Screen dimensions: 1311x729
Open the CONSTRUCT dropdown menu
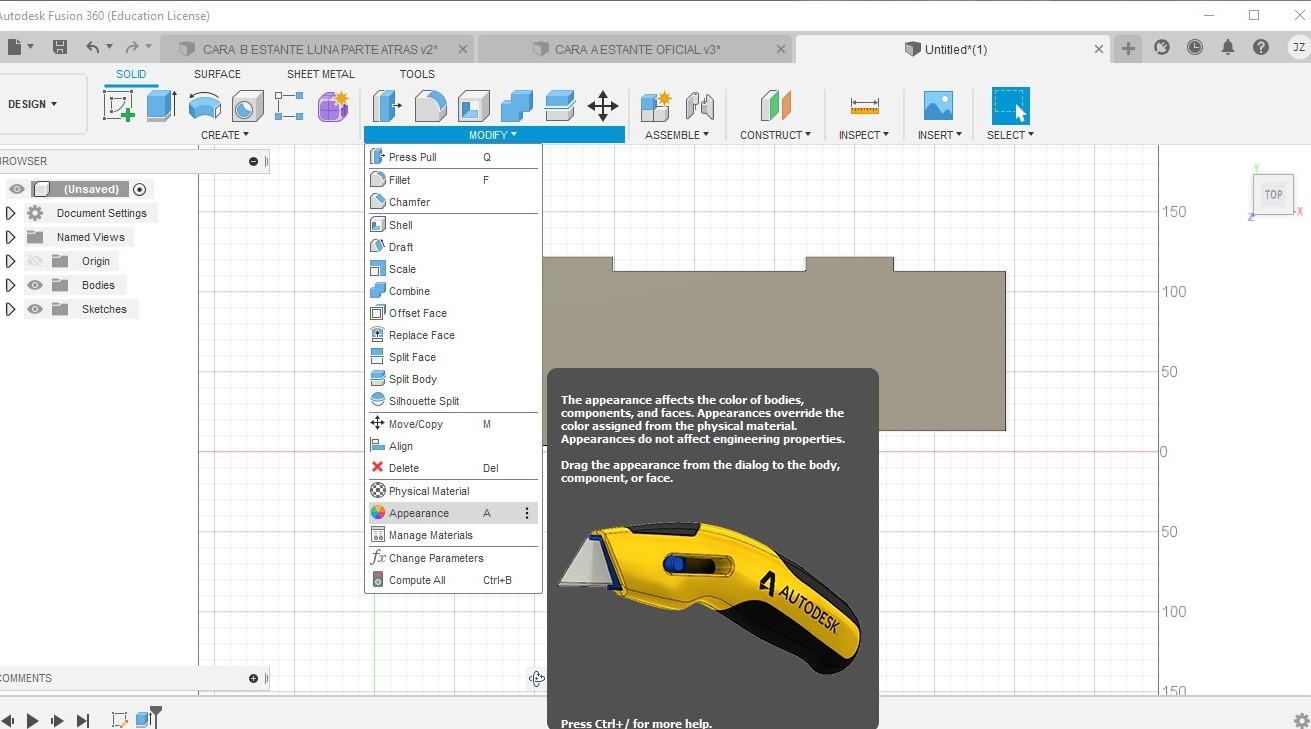tap(776, 135)
